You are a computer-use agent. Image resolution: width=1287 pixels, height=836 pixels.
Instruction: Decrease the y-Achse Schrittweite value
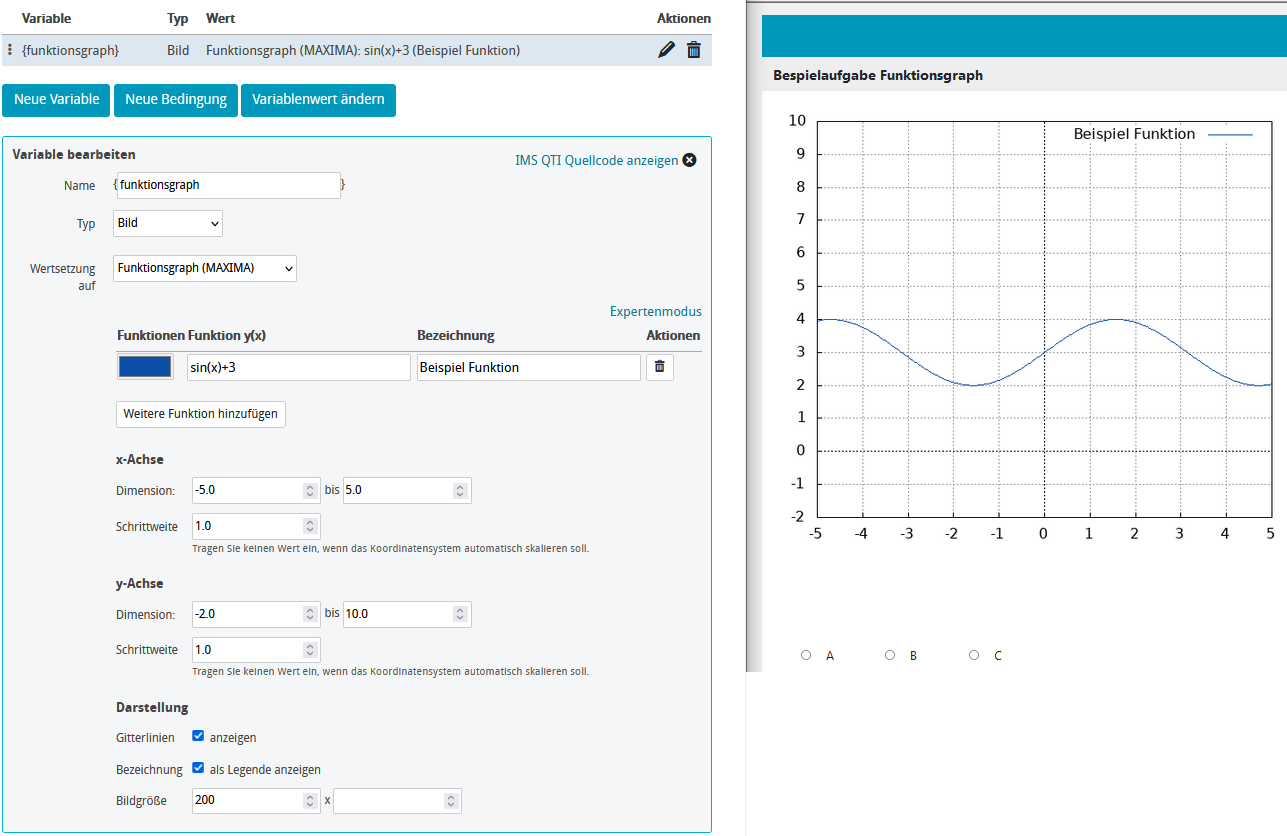tap(311, 653)
